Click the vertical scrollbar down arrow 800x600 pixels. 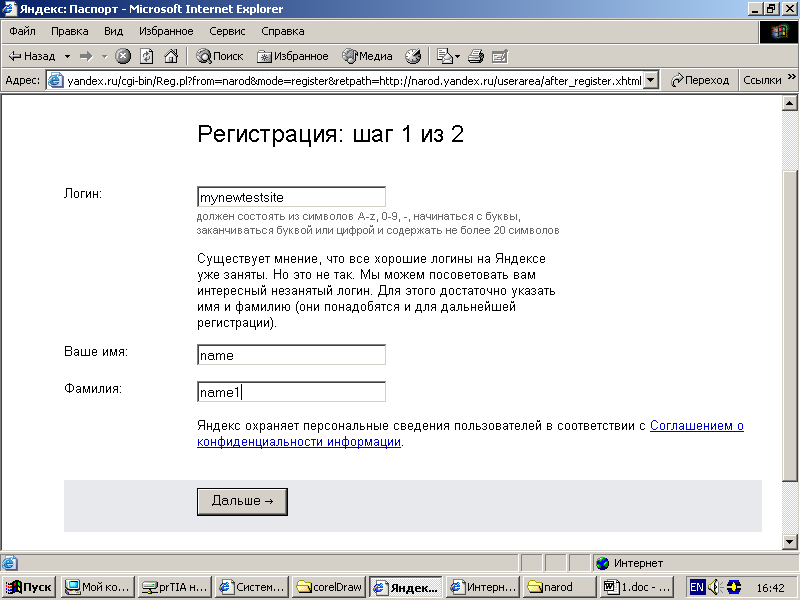[x=790, y=542]
